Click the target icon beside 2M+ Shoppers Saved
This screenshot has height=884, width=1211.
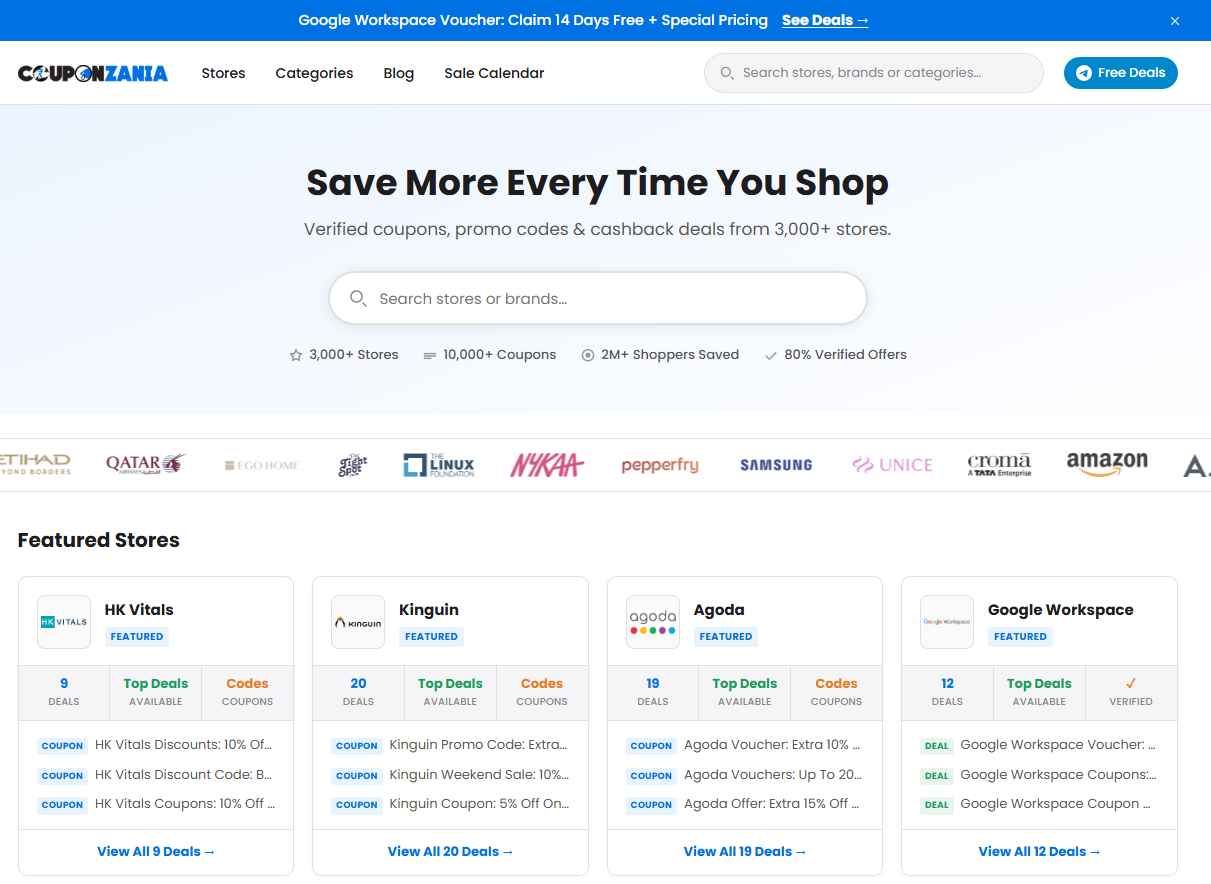pos(588,355)
